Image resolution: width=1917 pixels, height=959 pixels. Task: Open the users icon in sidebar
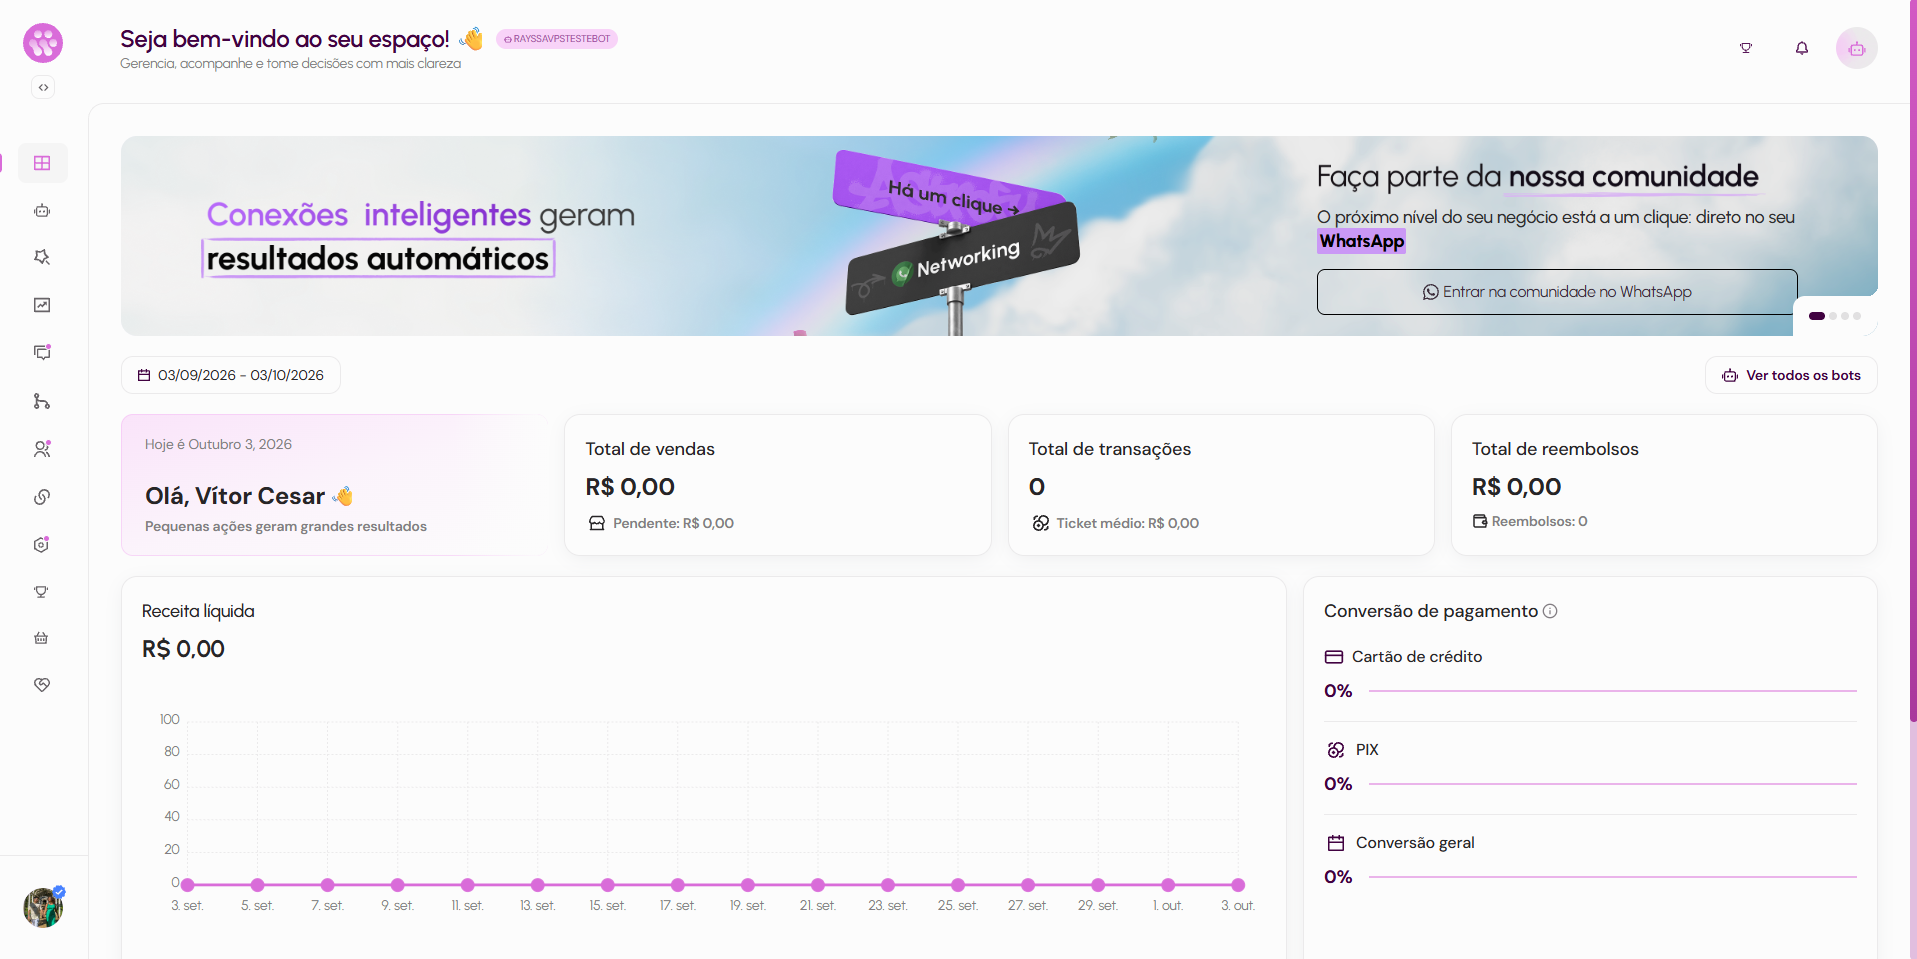(42, 449)
